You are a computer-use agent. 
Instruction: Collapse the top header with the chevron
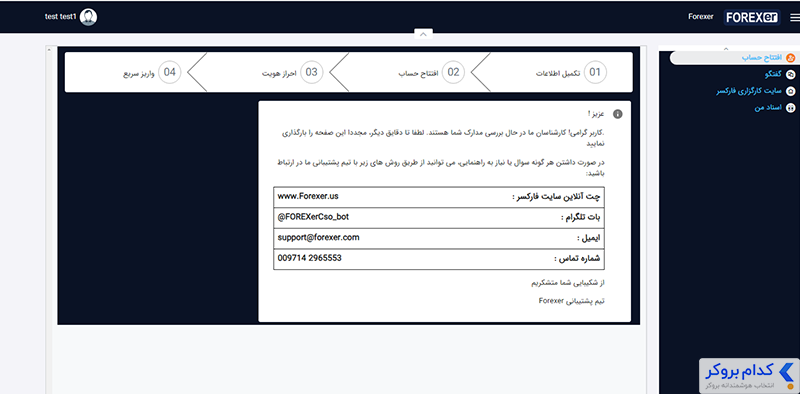coord(423,34)
